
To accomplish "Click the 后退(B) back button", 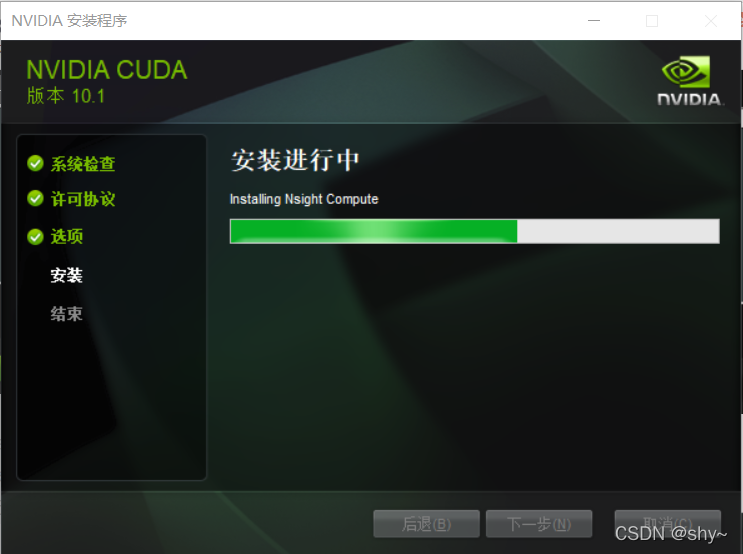I will click(x=426, y=524).
